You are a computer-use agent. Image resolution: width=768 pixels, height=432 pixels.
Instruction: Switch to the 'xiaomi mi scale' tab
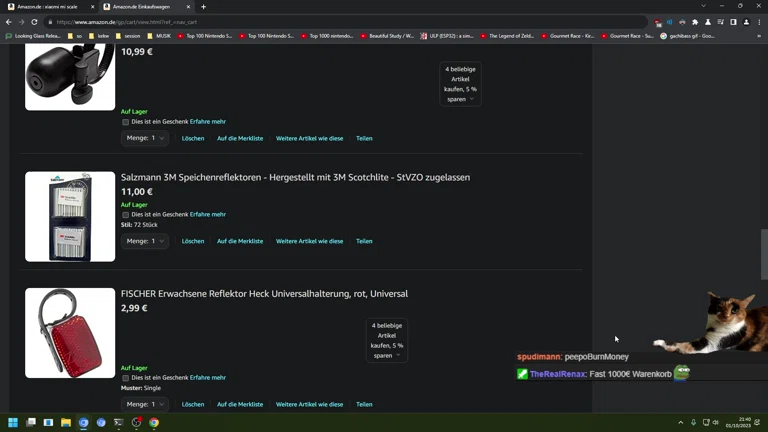pyautogui.click(x=48, y=7)
